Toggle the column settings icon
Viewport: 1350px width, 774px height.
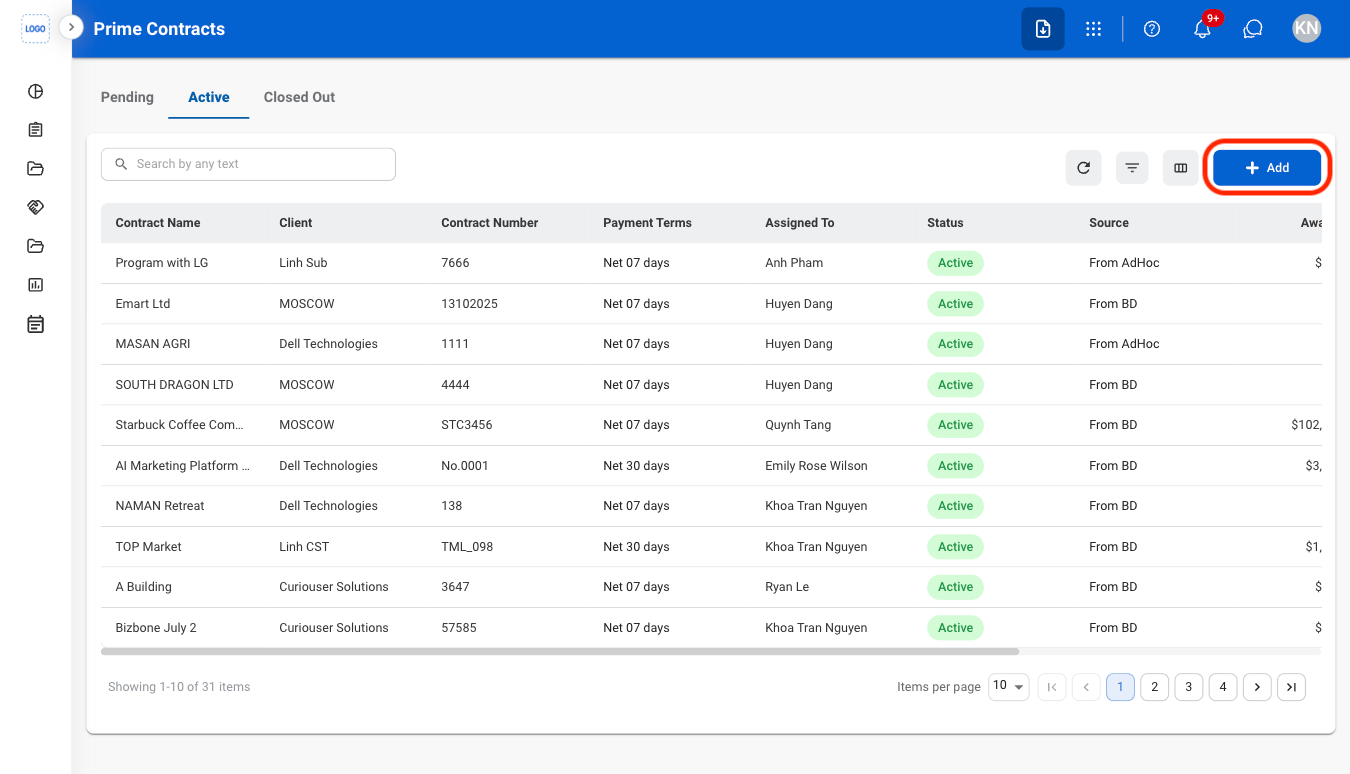coord(1181,168)
